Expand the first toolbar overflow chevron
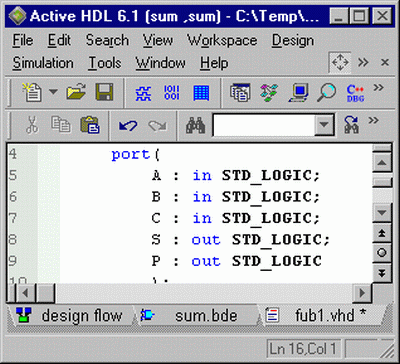This screenshot has height=364, width=400. pos(378,88)
